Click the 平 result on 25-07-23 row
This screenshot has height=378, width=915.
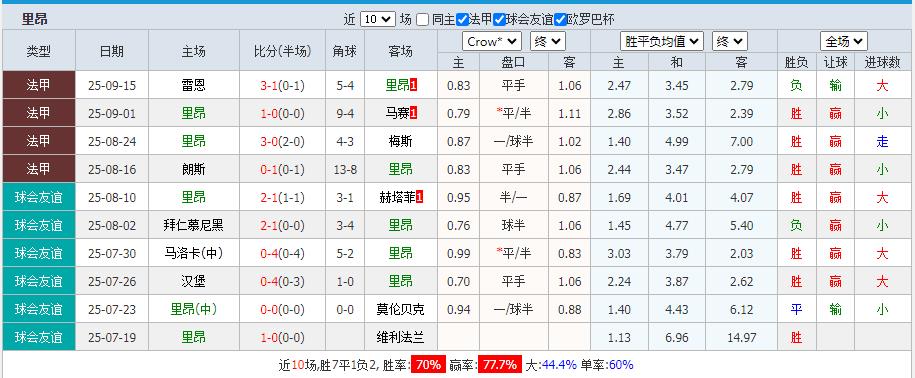[797, 310]
